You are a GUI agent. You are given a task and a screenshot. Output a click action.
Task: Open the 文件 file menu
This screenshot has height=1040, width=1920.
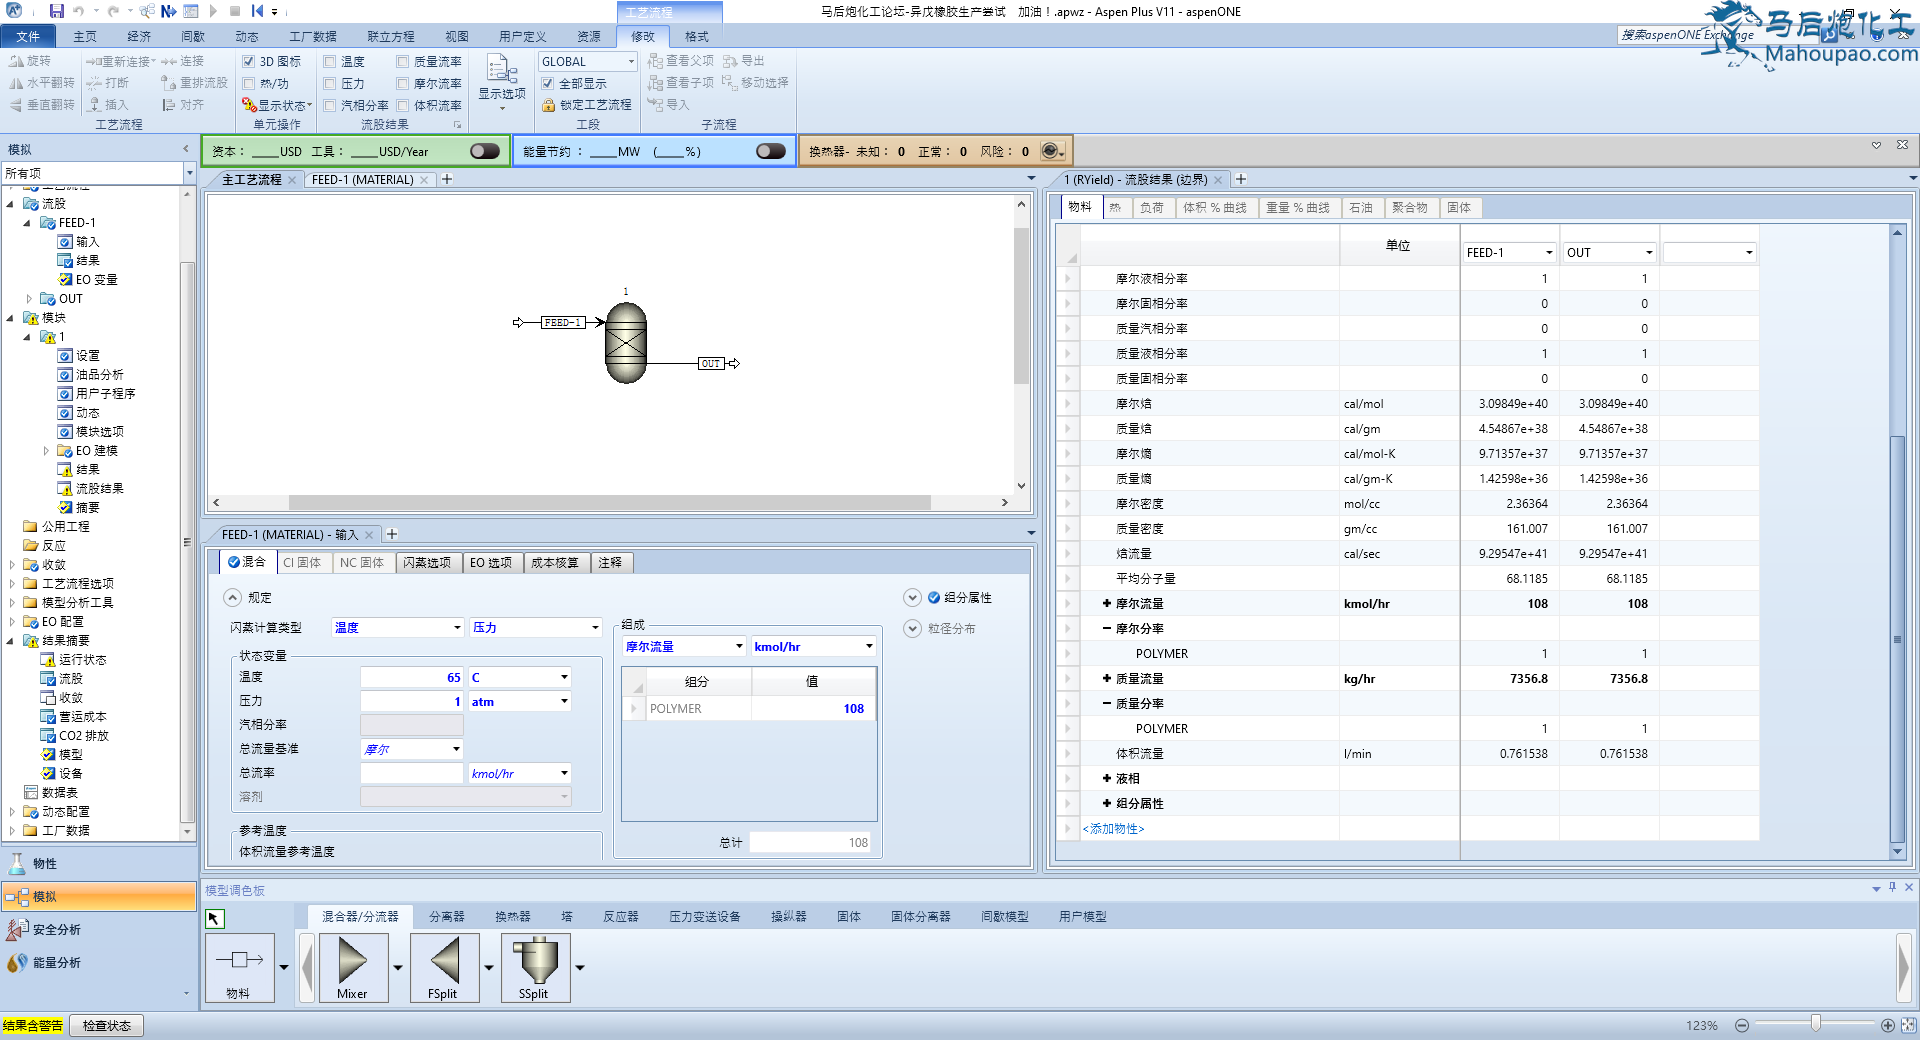[x=28, y=37]
